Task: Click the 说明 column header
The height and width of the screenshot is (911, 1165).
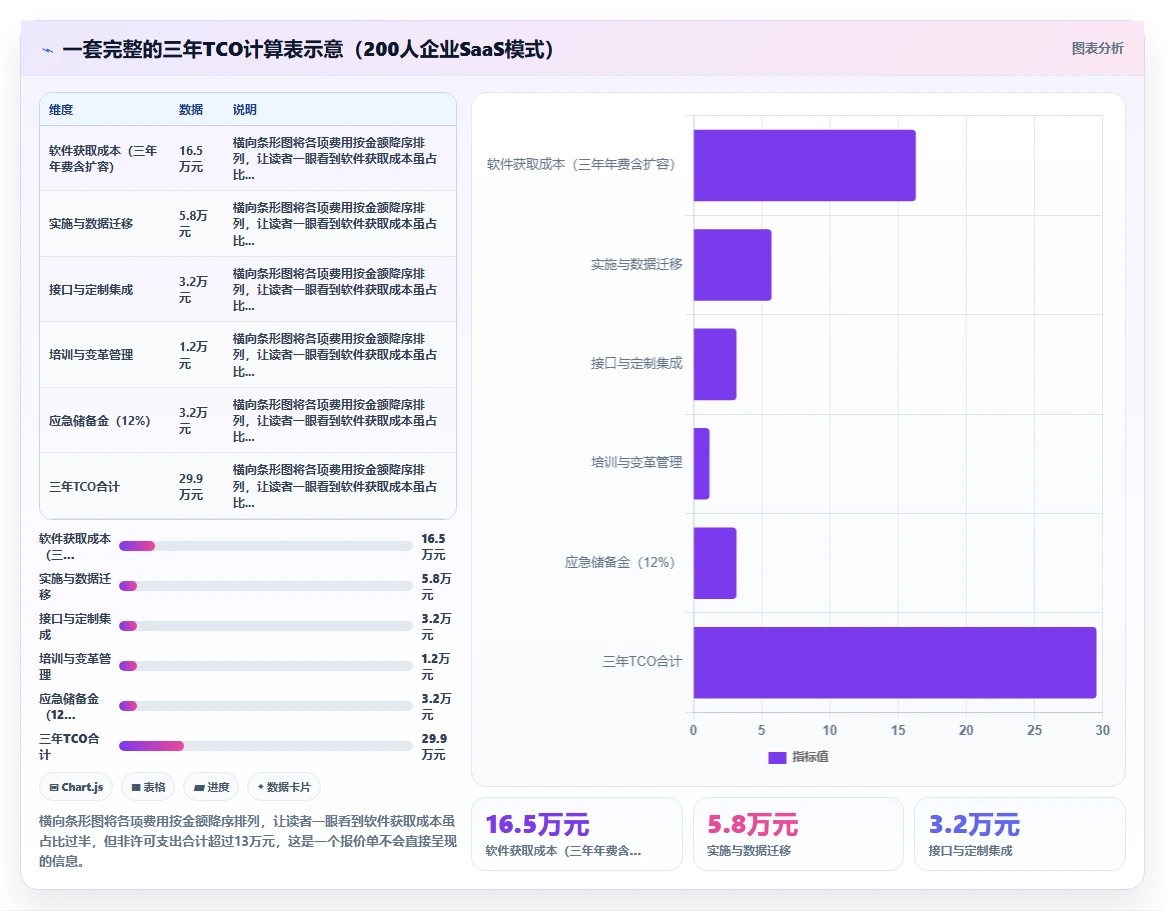Action: [x=244, y=110]
